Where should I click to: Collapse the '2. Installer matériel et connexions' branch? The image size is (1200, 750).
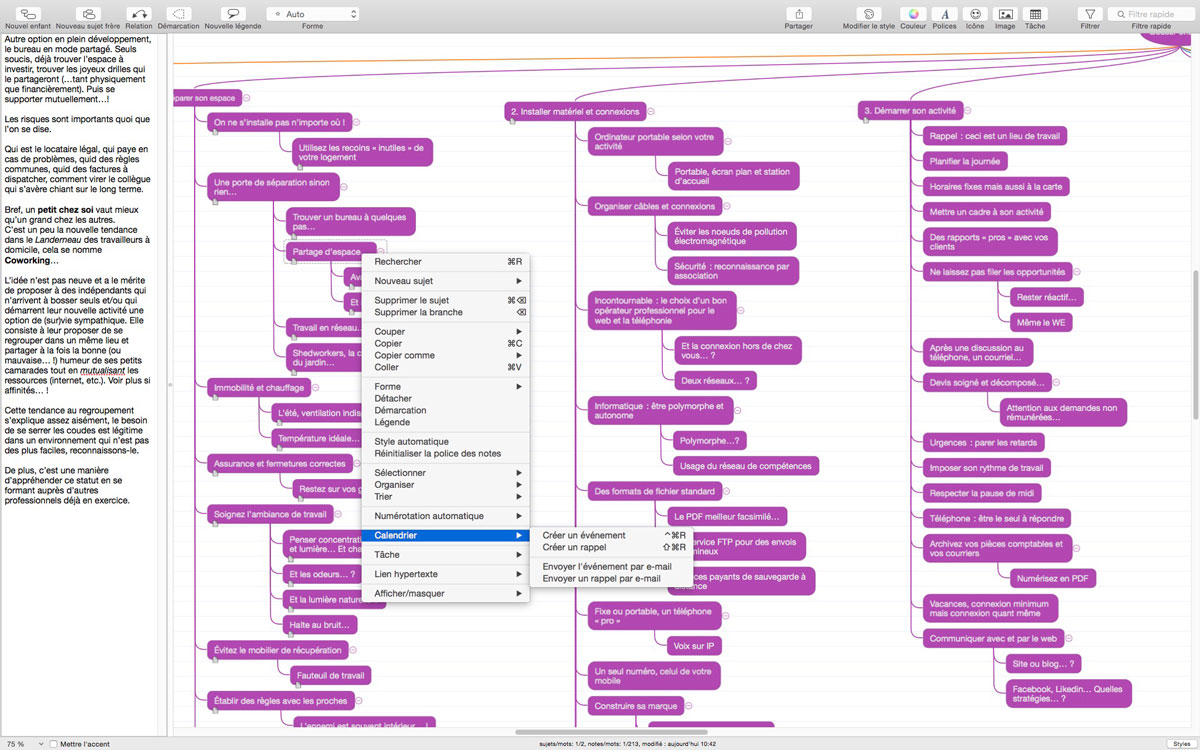[x=649, y=112]
